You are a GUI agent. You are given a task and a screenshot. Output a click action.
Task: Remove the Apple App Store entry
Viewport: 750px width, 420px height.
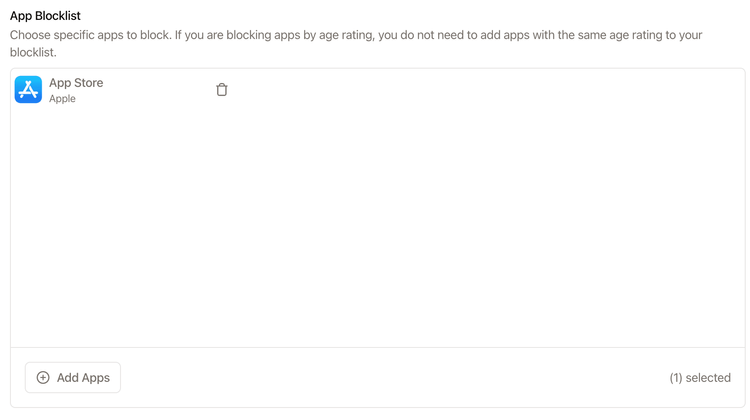point(221,89)
